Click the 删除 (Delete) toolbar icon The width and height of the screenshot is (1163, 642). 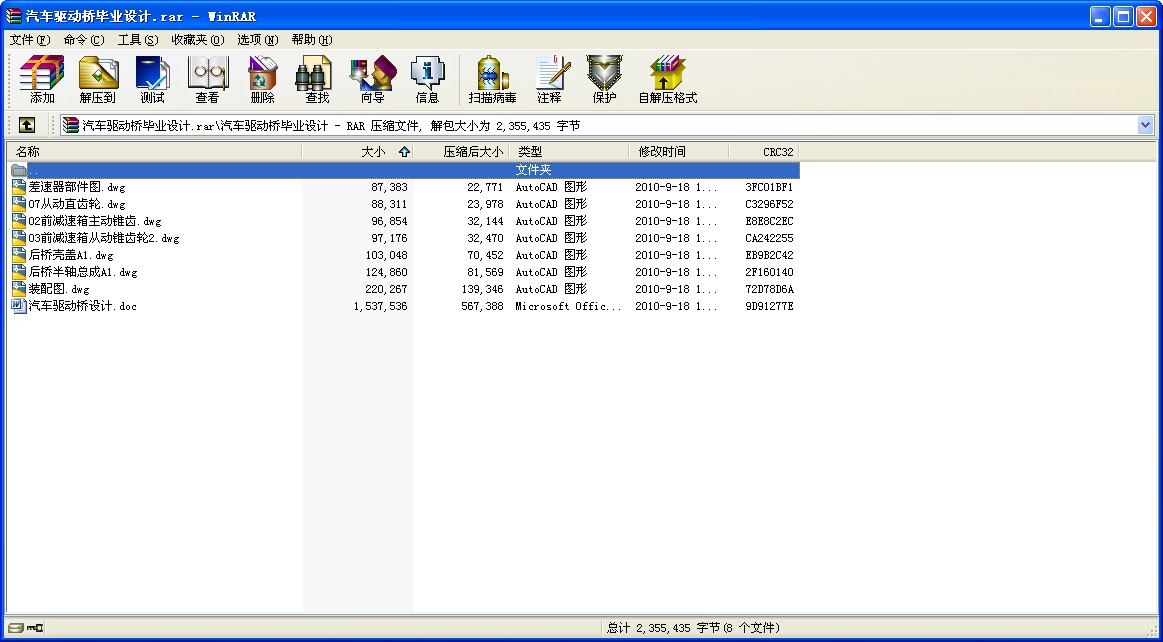point(262,80)
